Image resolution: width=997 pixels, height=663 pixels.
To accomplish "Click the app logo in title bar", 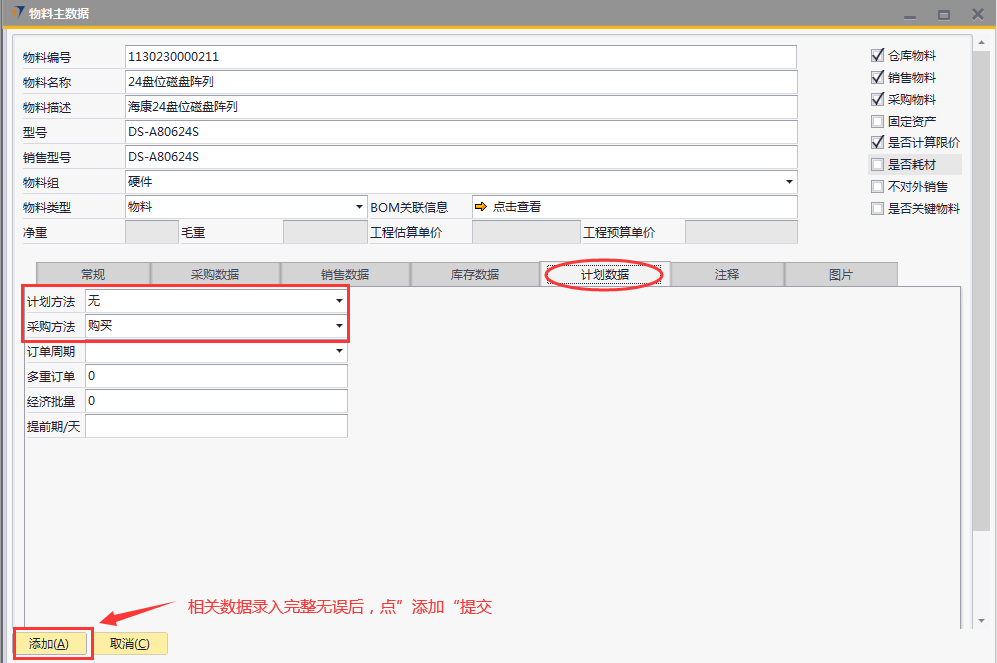I will tap(17, 13).
